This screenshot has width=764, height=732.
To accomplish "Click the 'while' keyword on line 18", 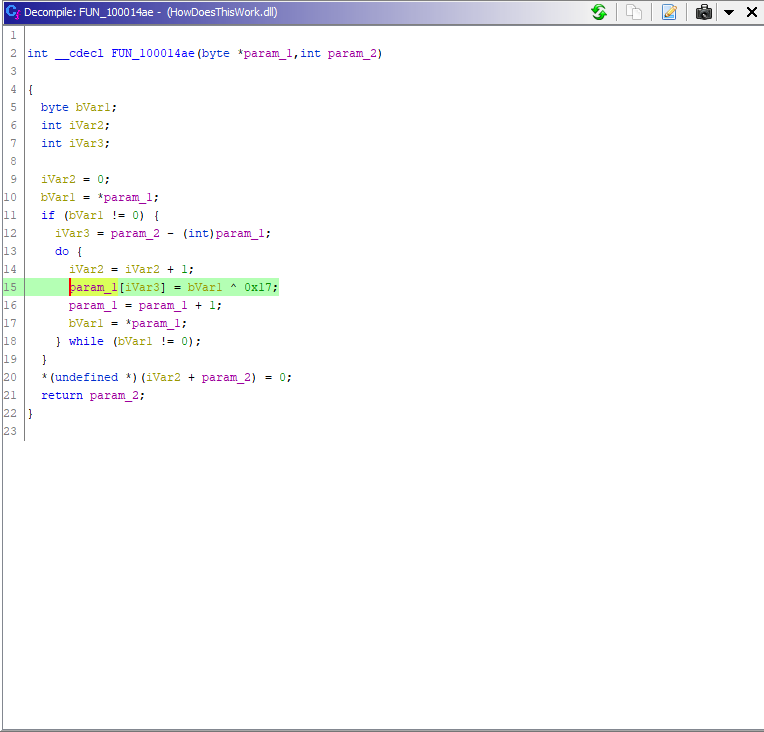I will tap(86, 341).
